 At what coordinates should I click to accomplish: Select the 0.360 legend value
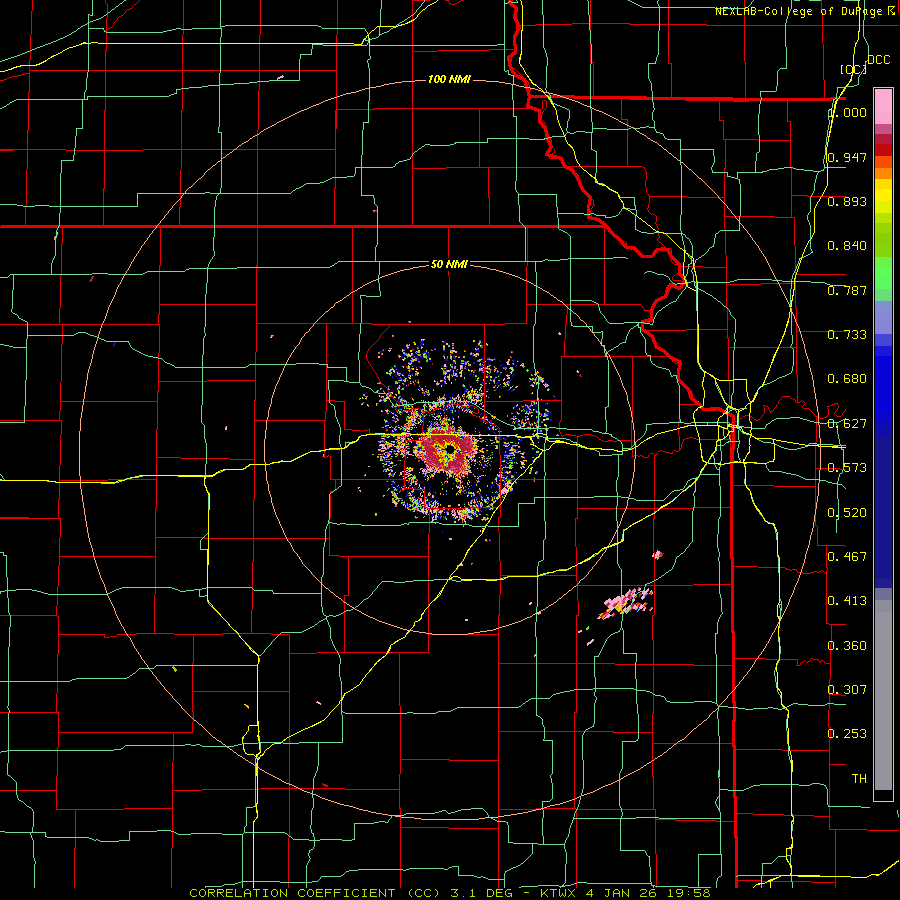[x=847, y=646]
